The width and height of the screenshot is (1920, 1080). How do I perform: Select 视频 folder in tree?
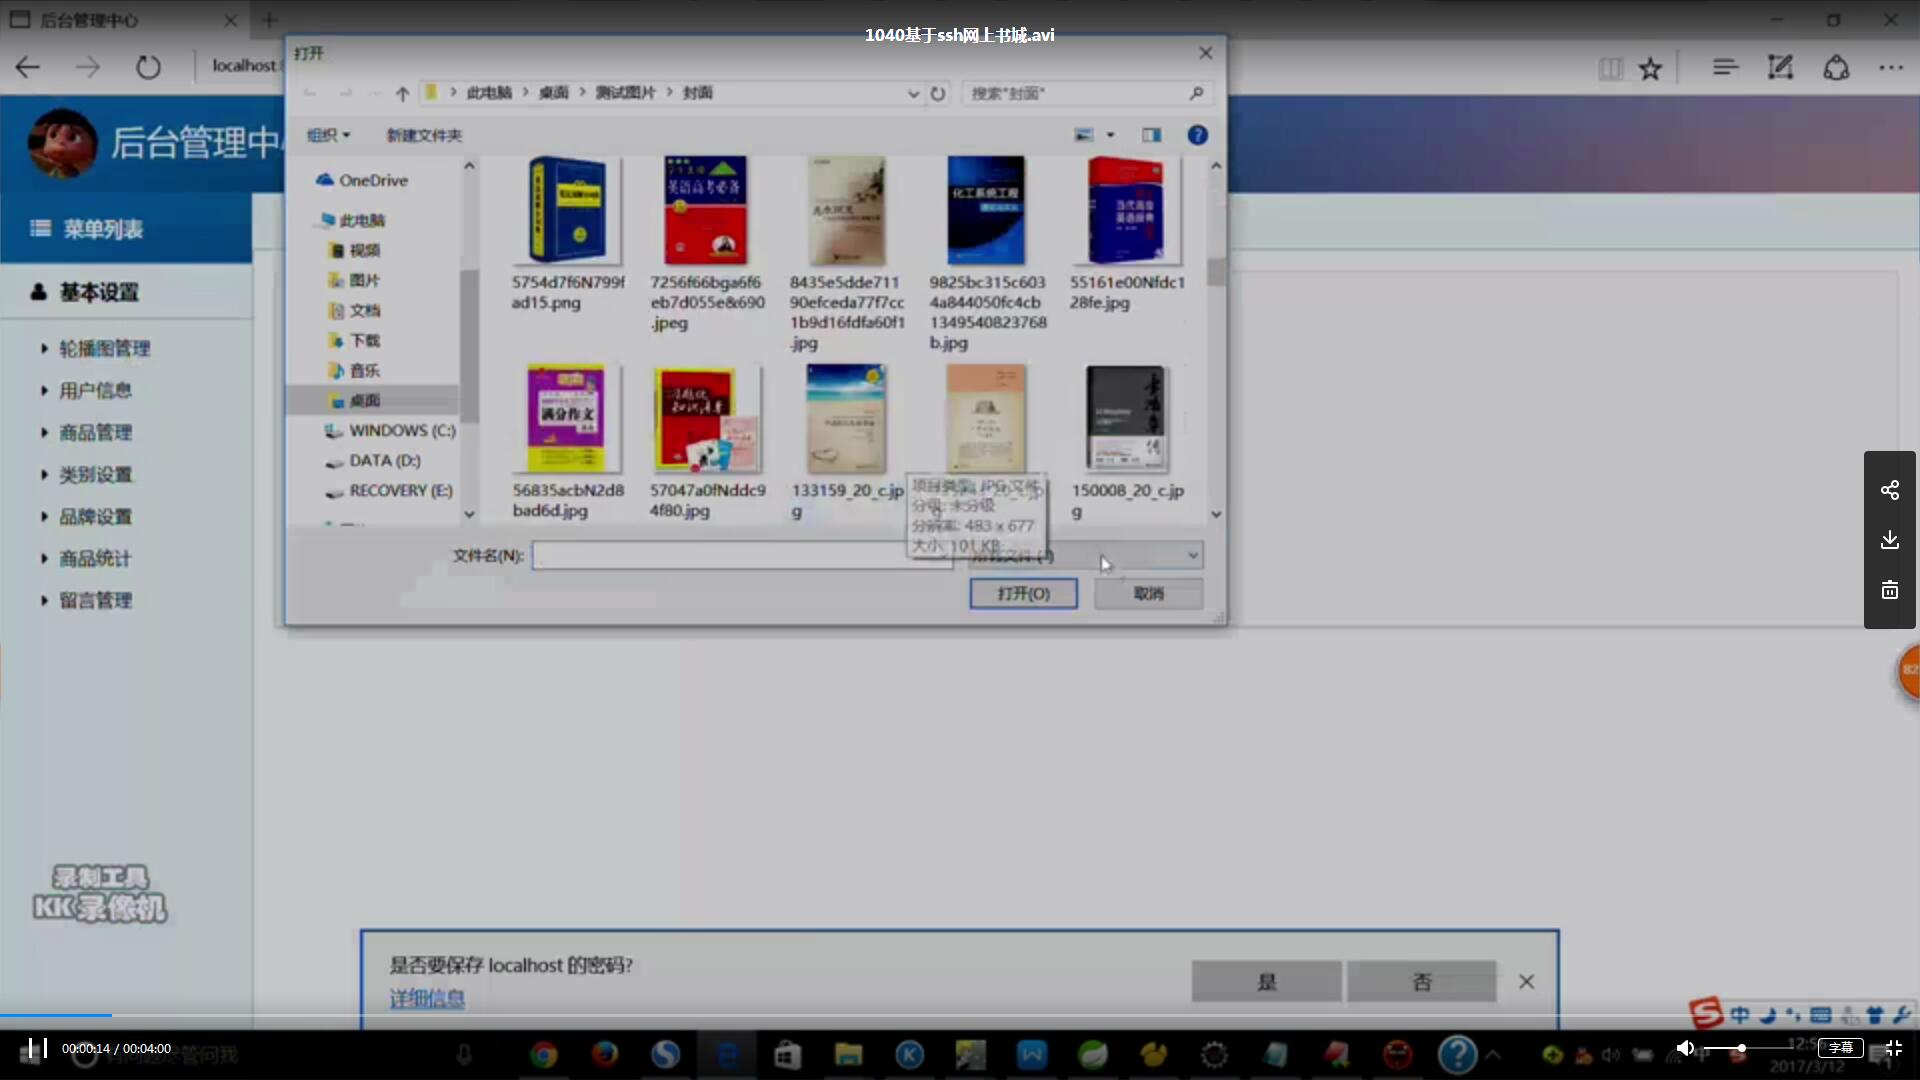pos(355,250)
